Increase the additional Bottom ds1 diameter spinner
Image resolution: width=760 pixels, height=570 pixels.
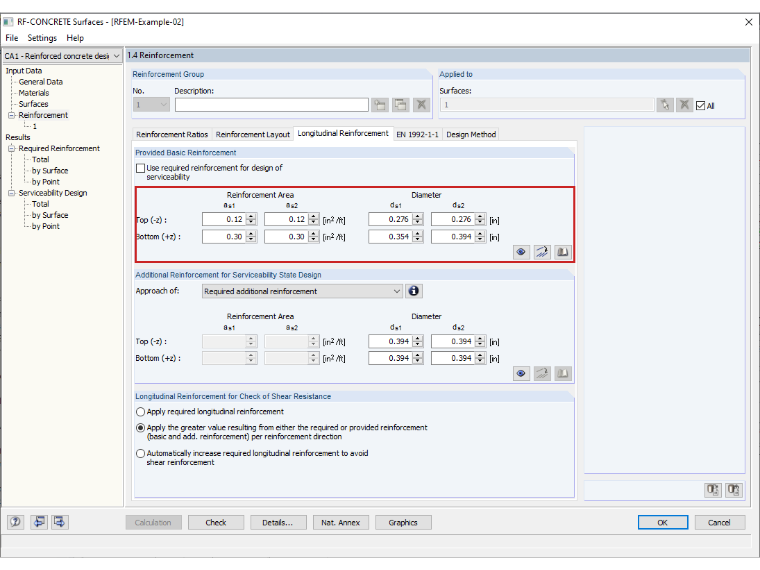(x=418, y=355)
